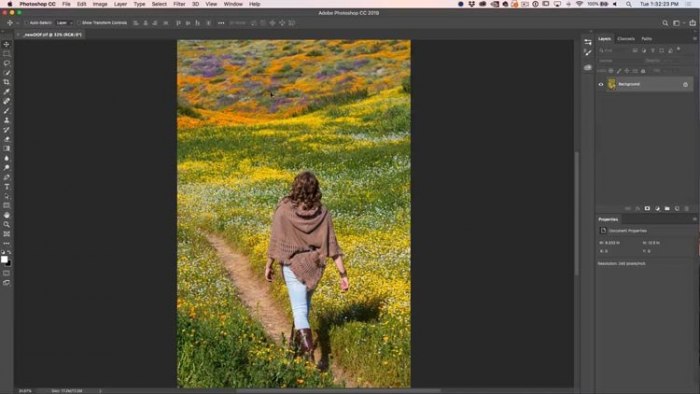Select the Horizontal Type tool

6,187
